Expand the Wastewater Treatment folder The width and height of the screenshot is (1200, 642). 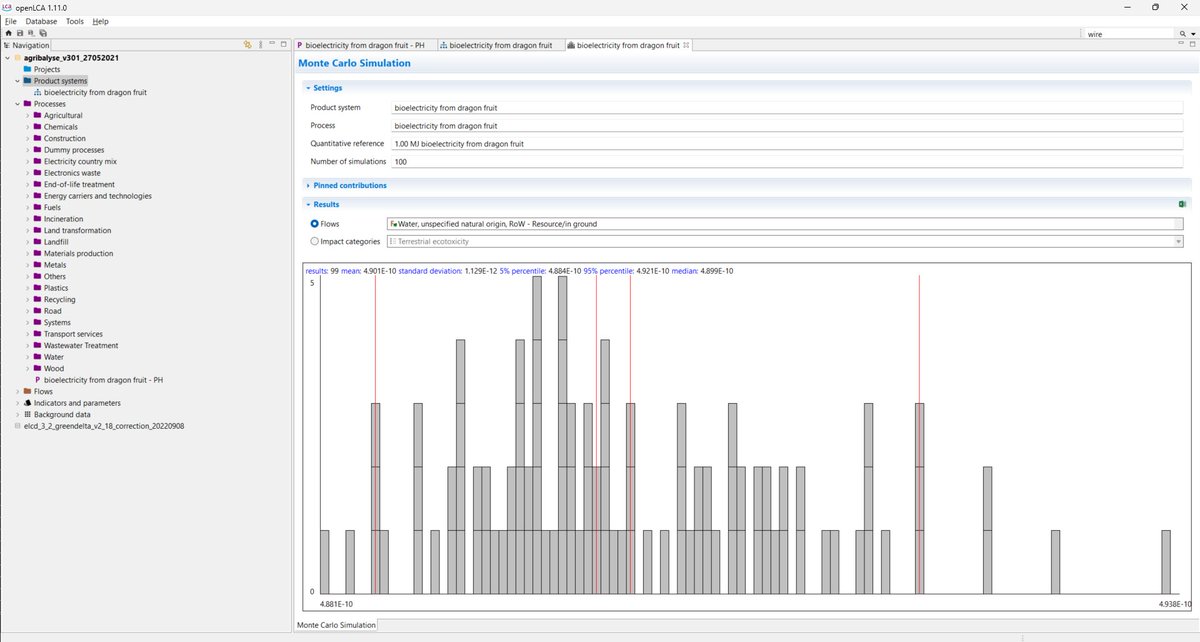click(27, 345)
